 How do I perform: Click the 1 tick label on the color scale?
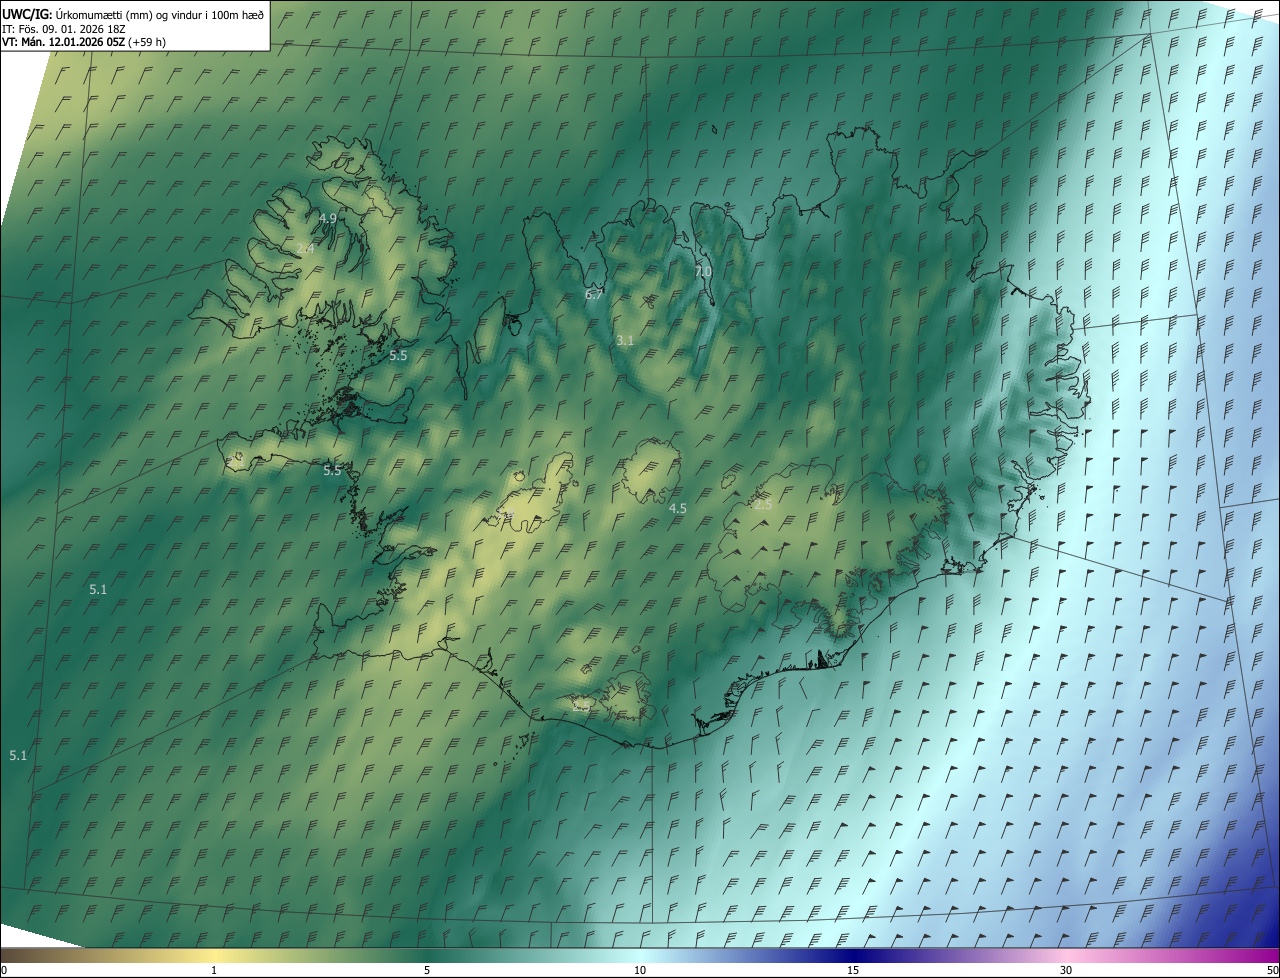(x=214, y=970)
